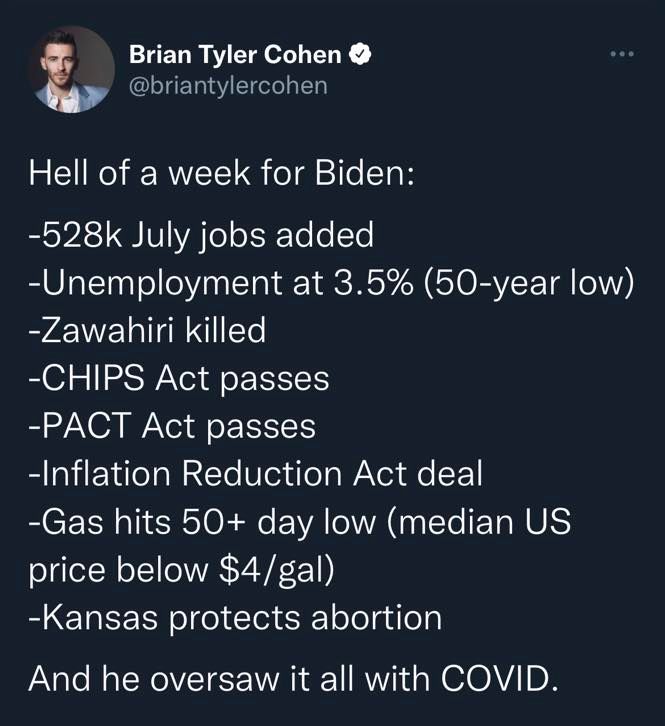Click the word 'COVID.' at the end

499,679
